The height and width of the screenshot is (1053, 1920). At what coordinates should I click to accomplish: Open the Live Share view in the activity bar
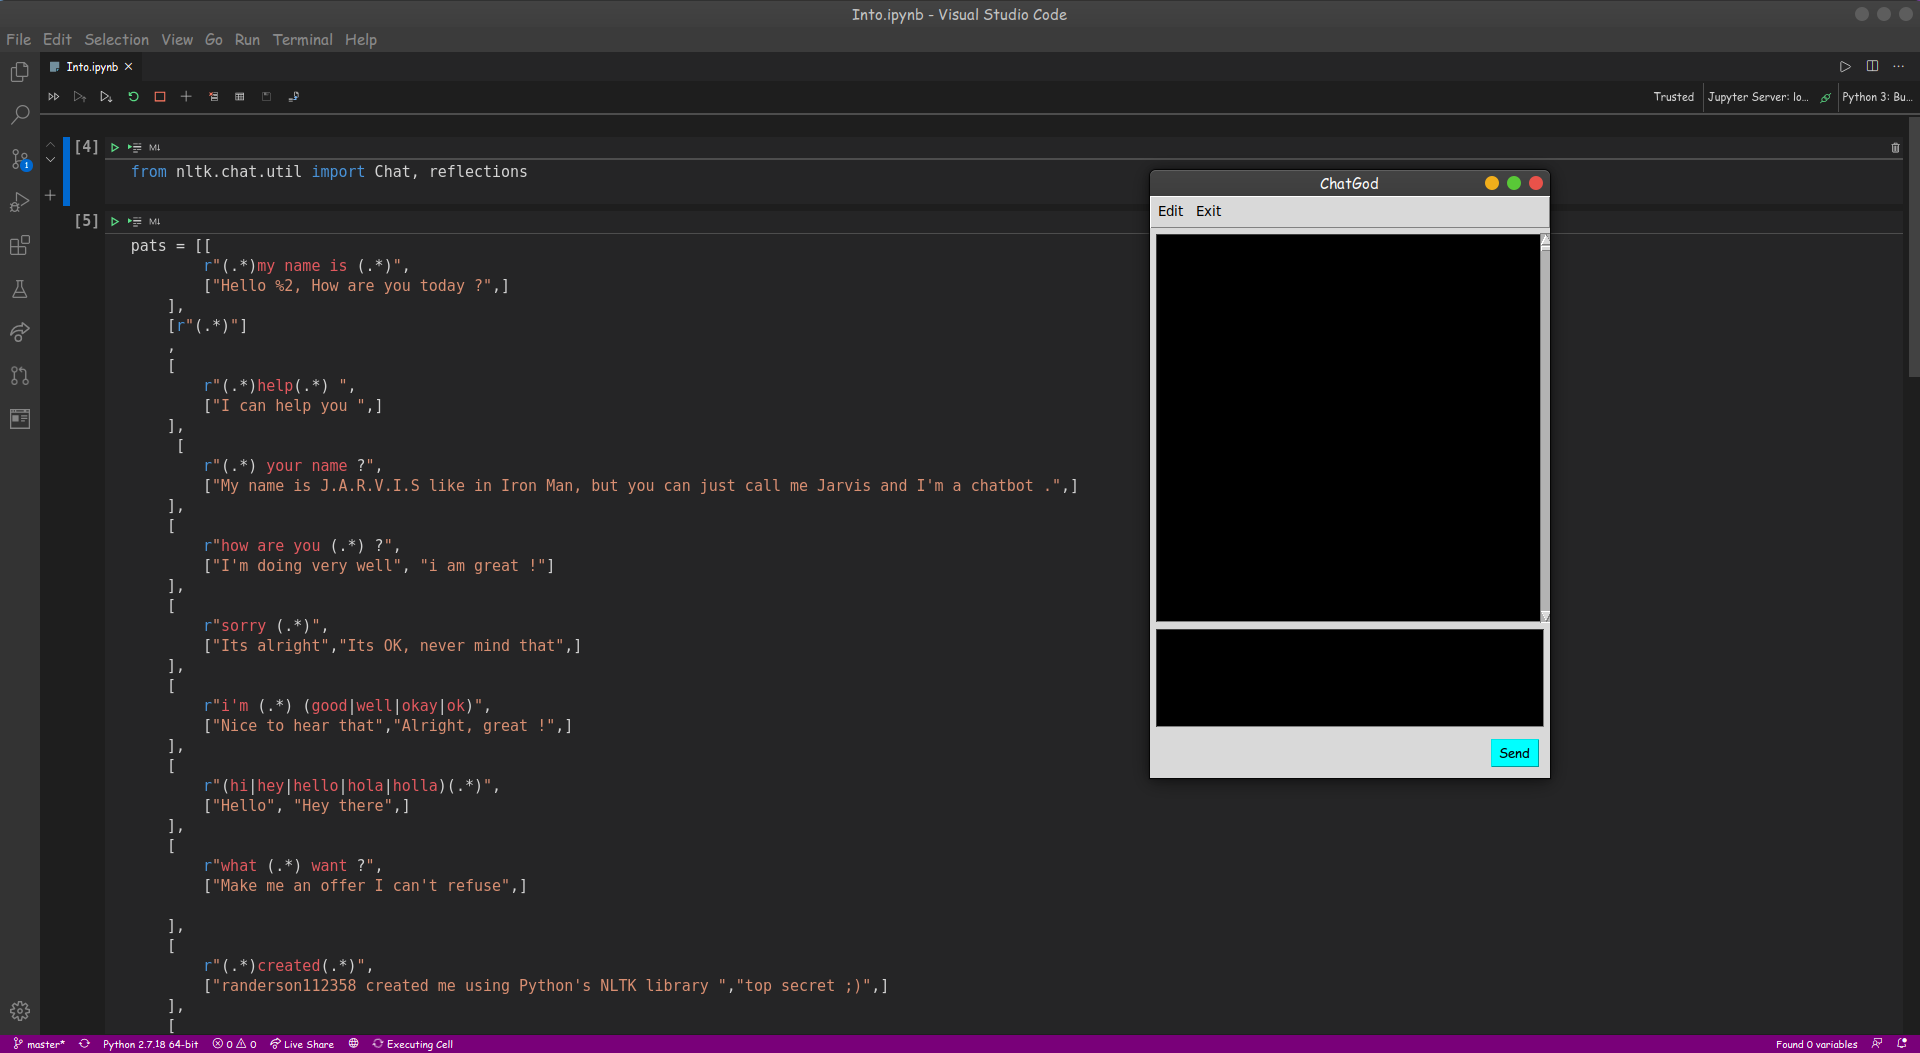pos(20,332)
